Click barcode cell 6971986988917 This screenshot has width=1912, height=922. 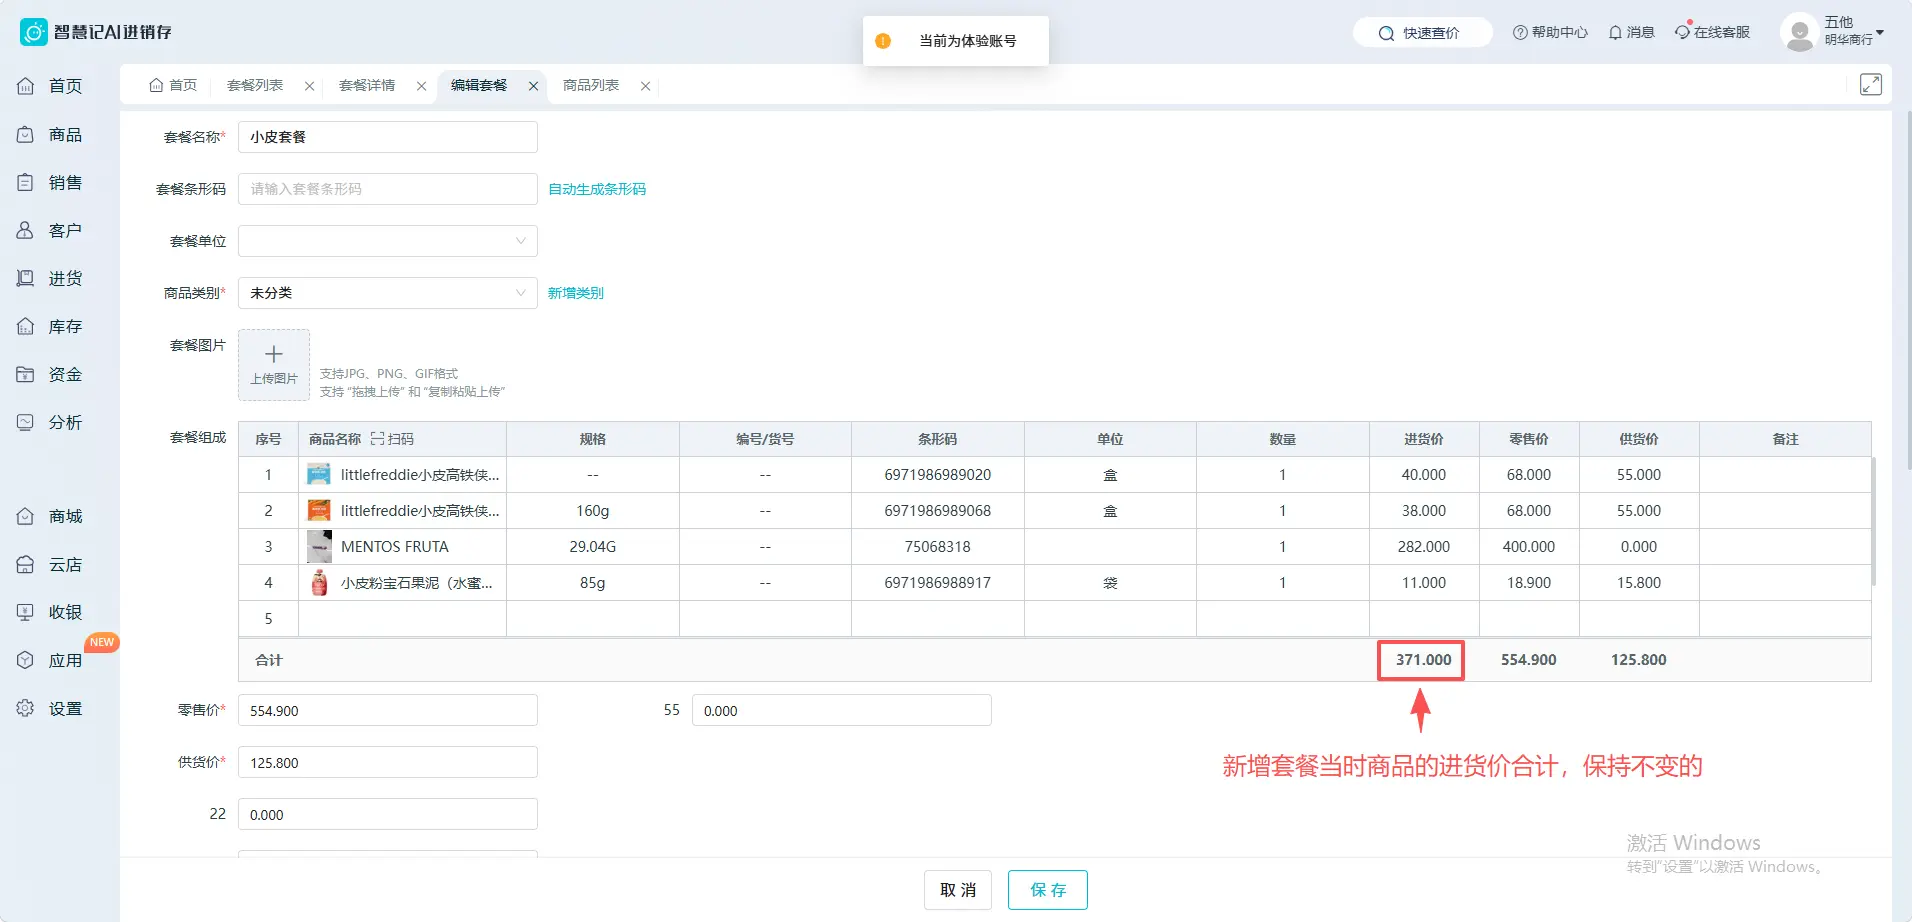tap(938, 583)
